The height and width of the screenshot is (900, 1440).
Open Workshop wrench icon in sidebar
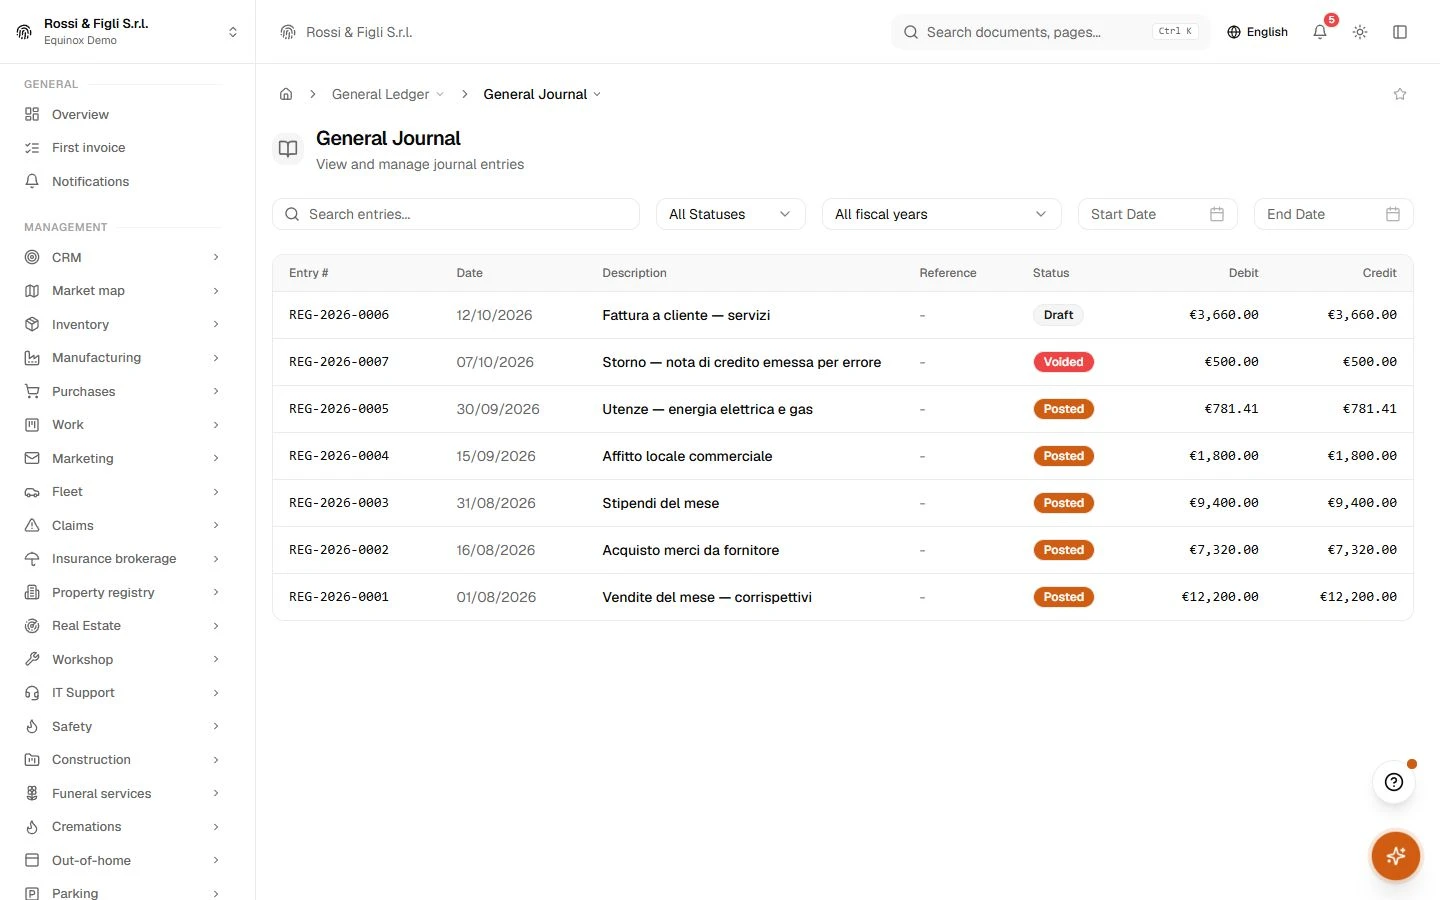32,659
